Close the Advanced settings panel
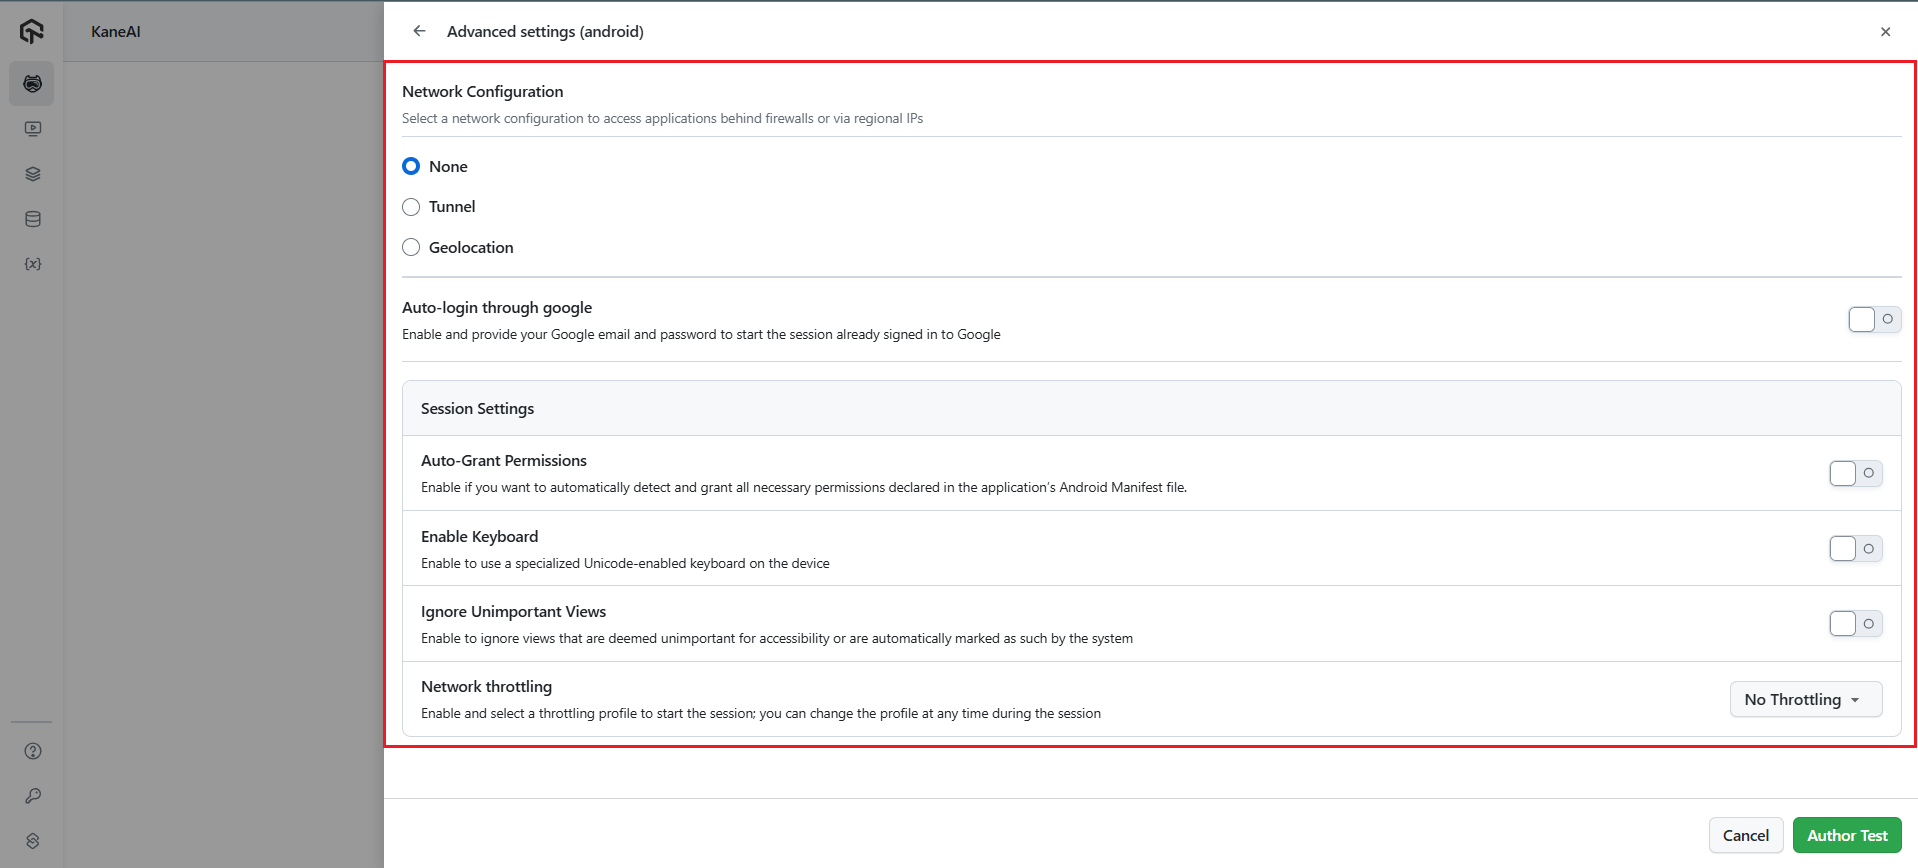The image size is (1918, 868). pos(1885,32)
